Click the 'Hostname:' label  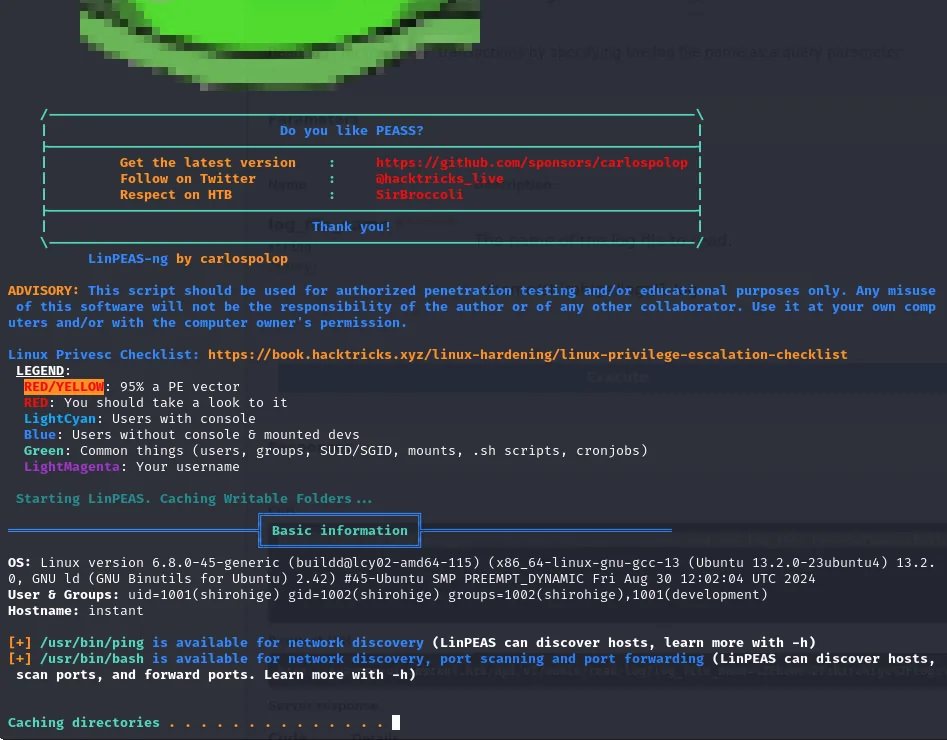pyautogui.click(x=43, y=611)
